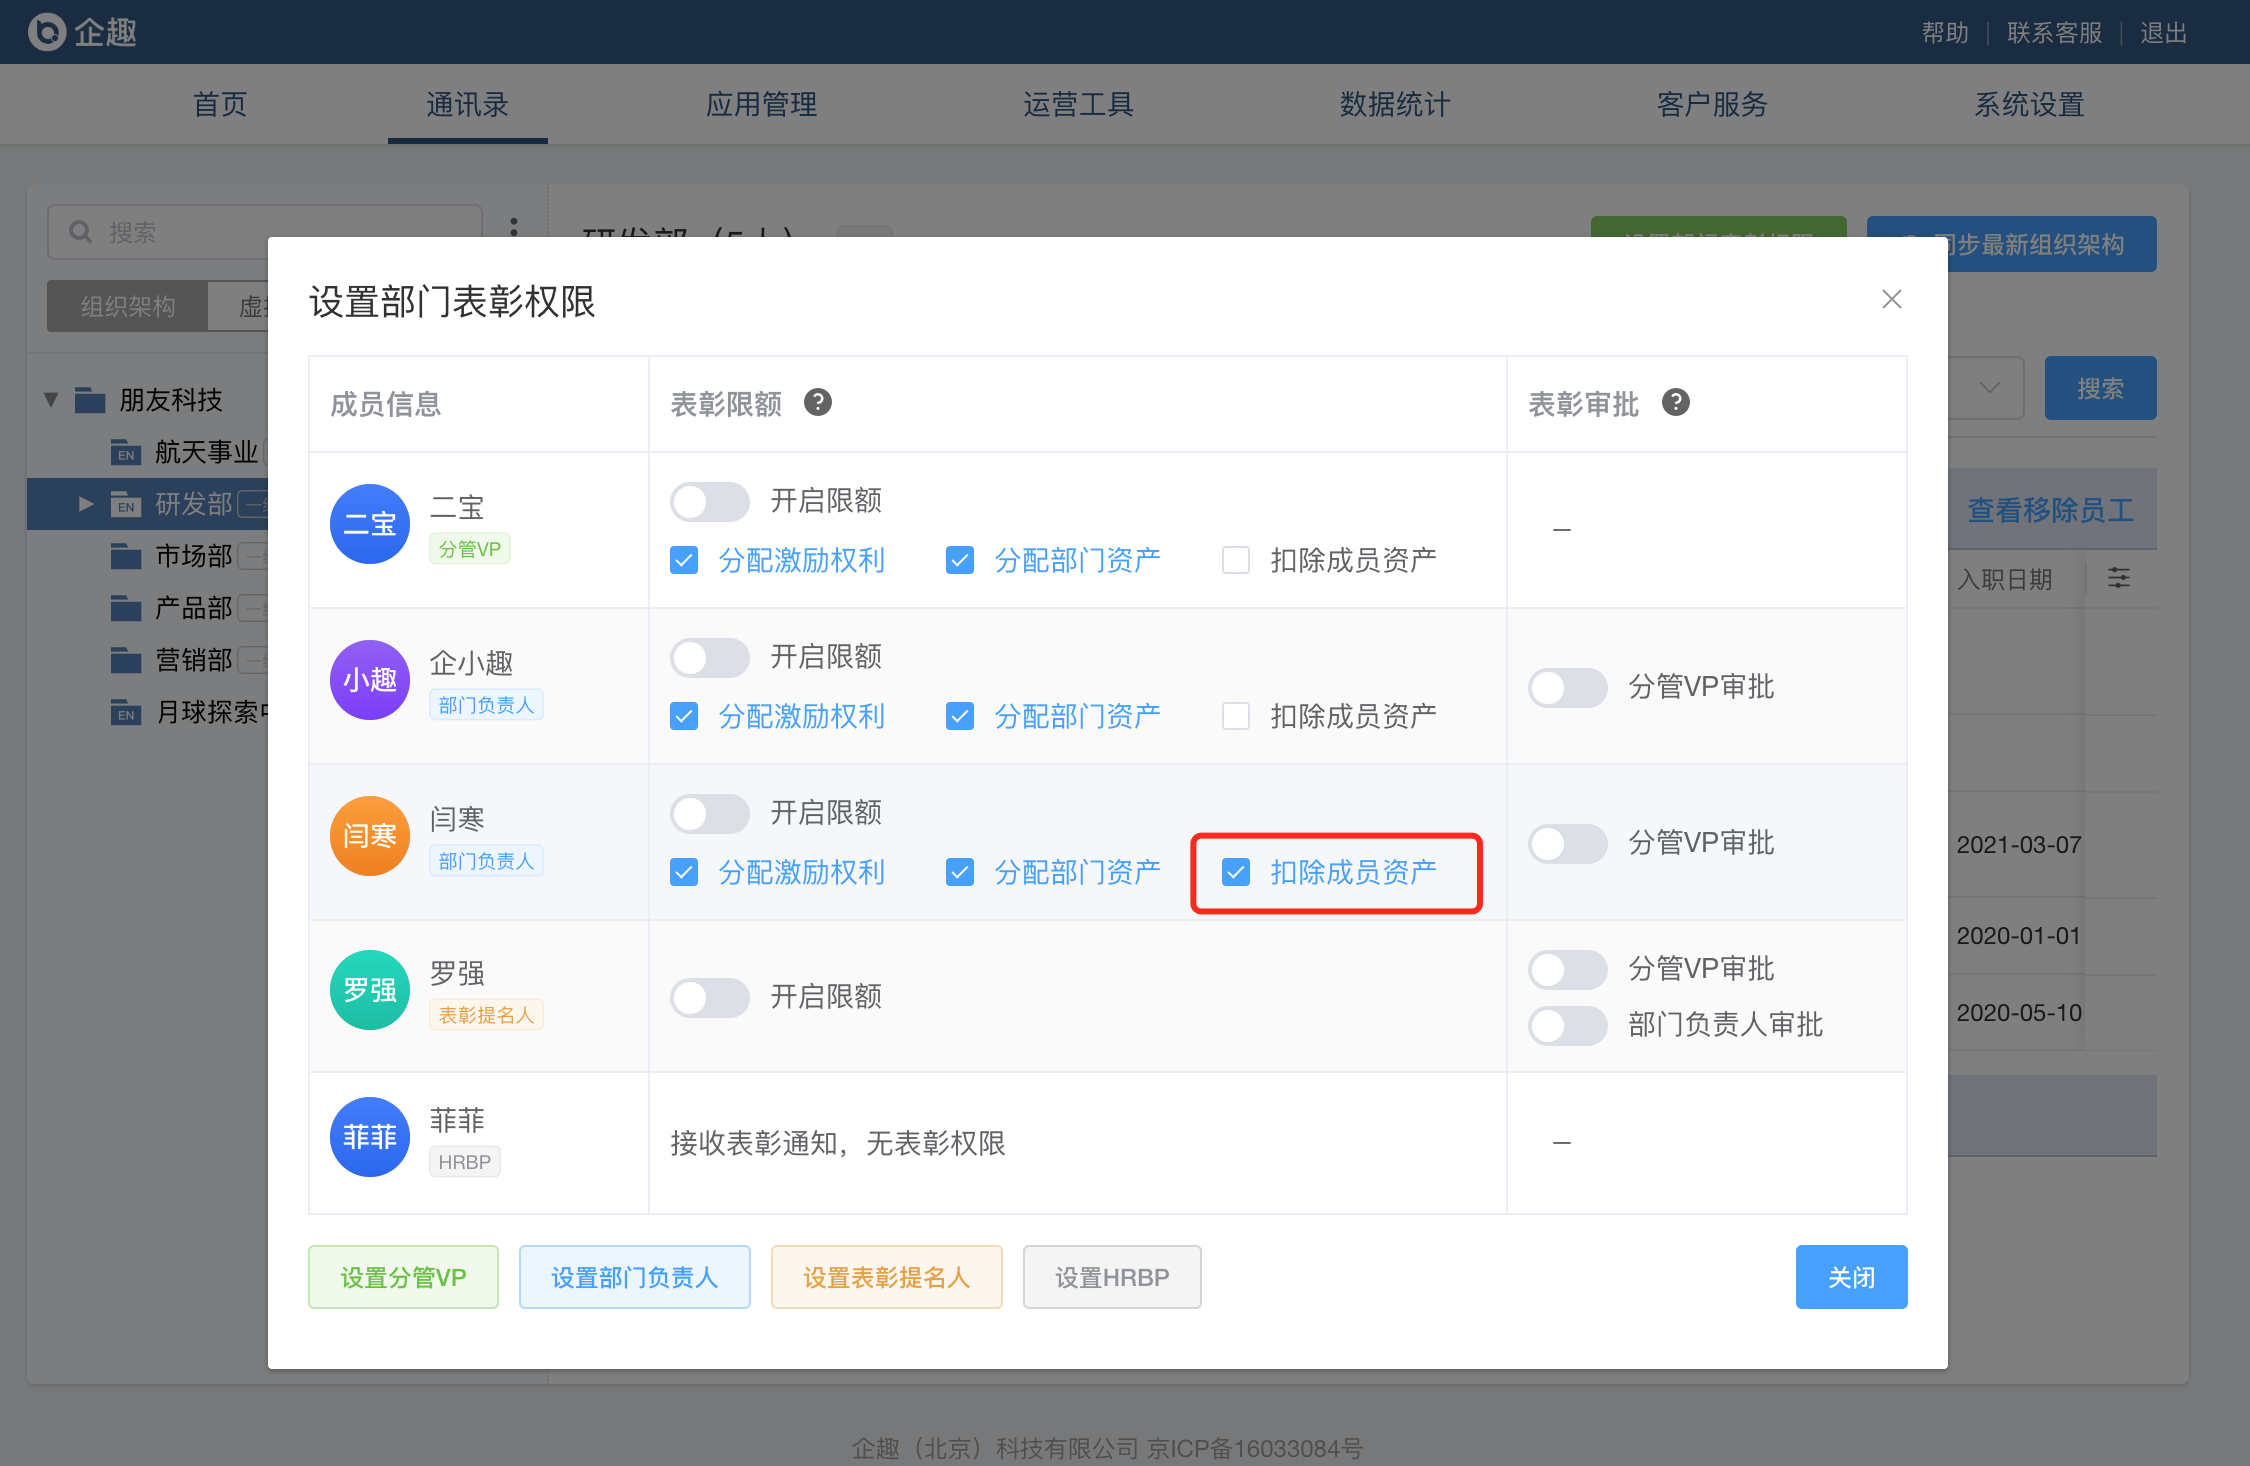Open the 帮助 link

[x=1945, y=33]
